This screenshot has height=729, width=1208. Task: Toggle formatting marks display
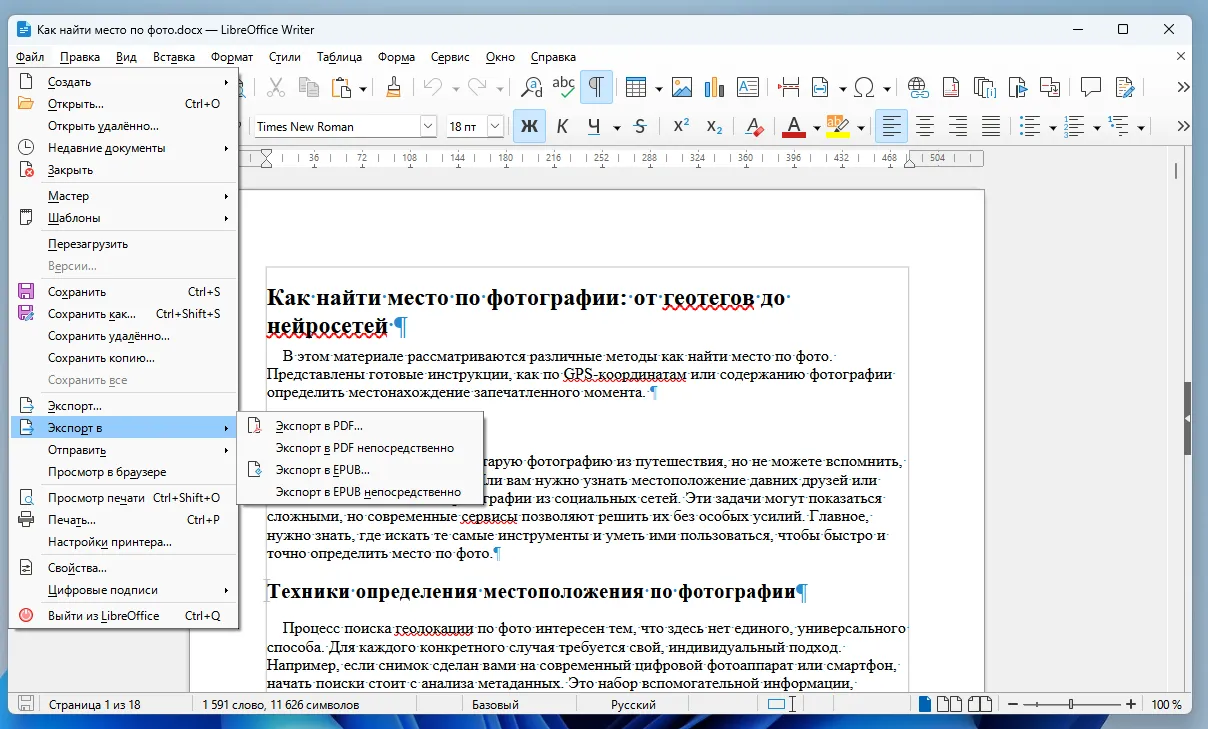click(x=596, y=87)
